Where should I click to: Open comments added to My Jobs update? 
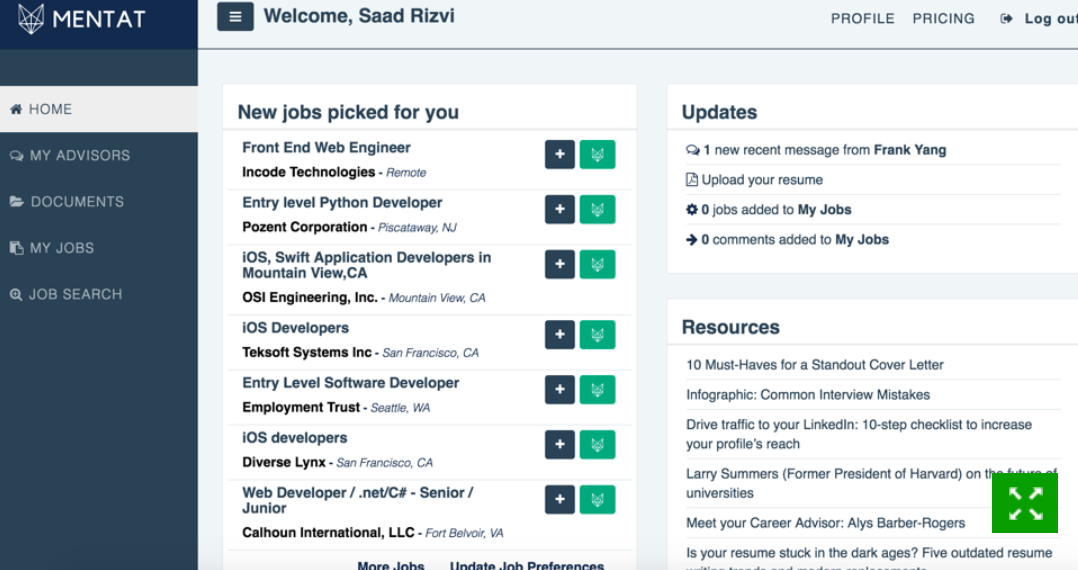point(794,240)
